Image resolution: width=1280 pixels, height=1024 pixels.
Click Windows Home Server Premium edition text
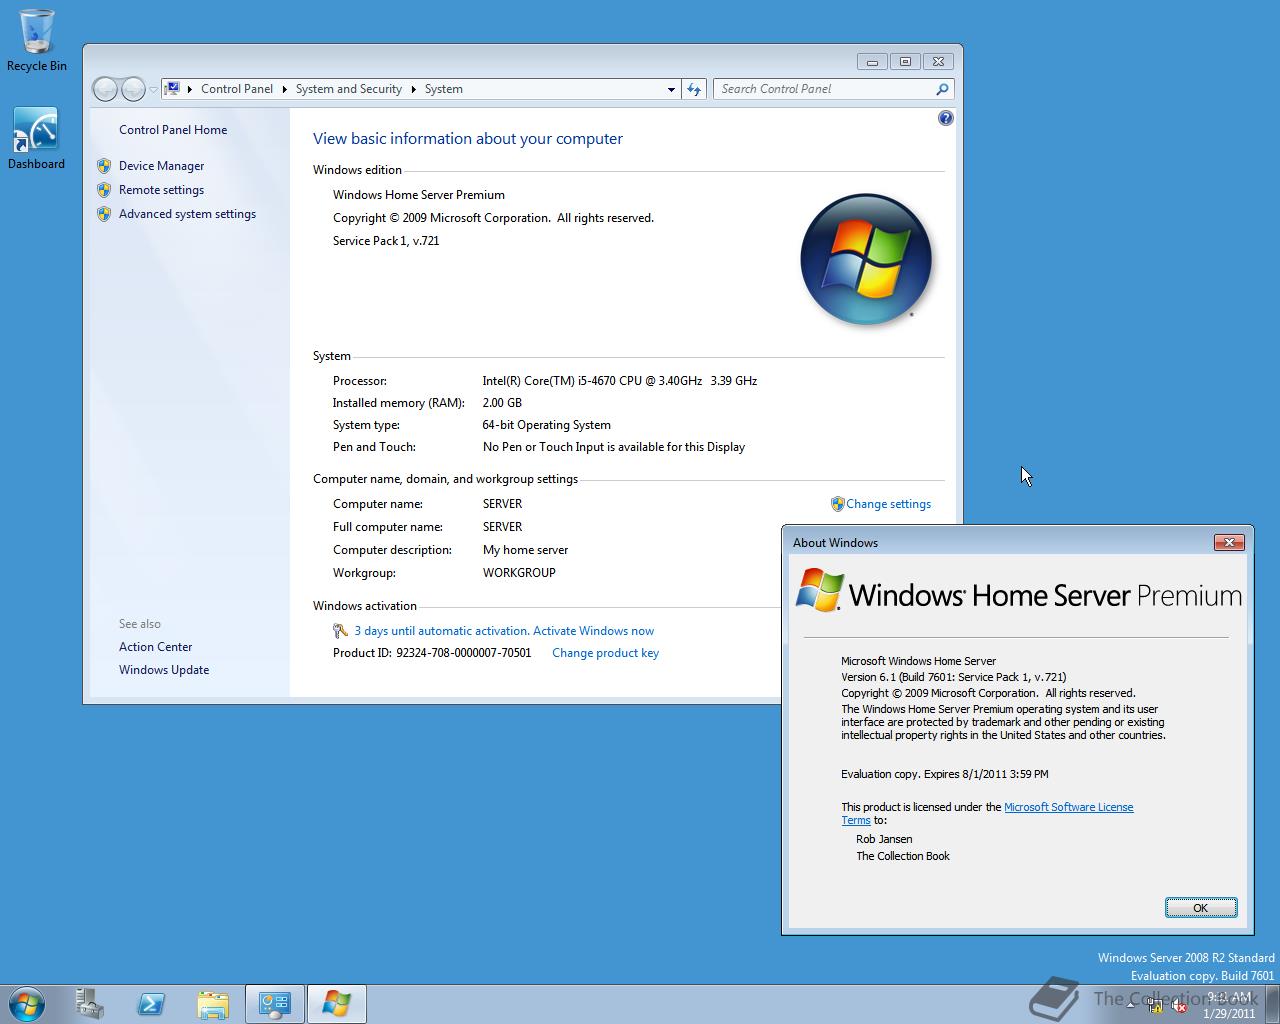tap(419, 195)
